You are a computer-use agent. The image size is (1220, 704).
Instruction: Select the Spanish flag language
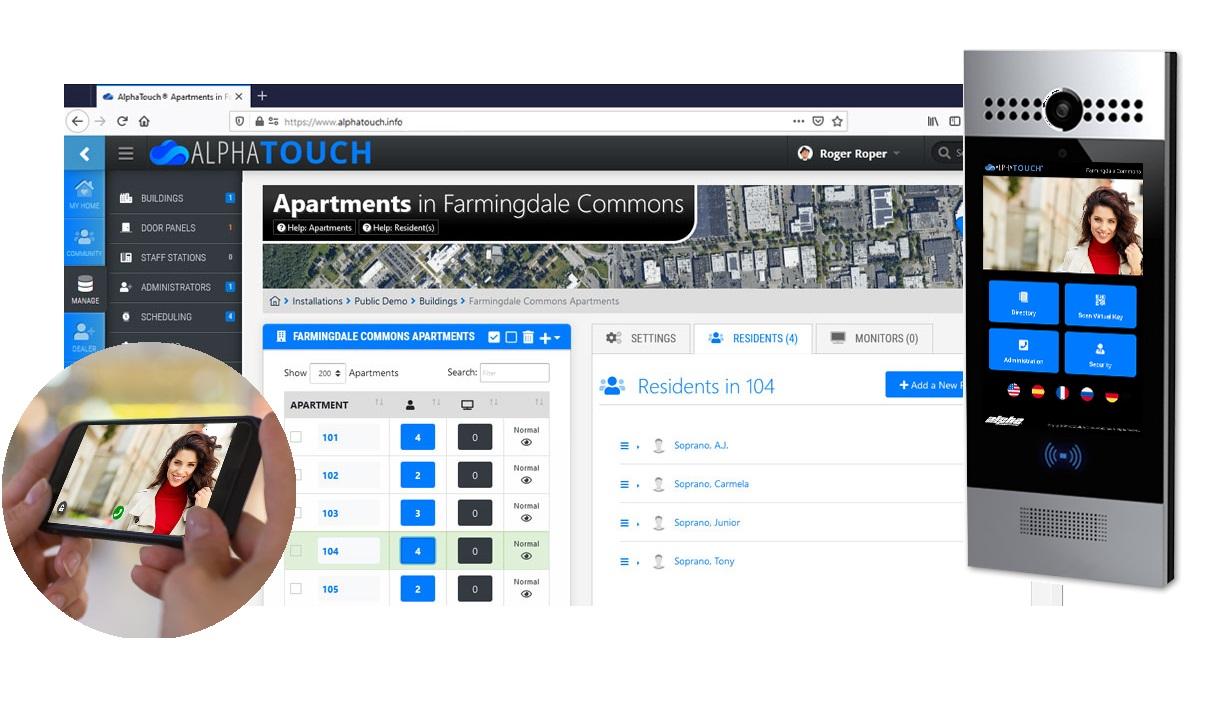point(1038,392)
